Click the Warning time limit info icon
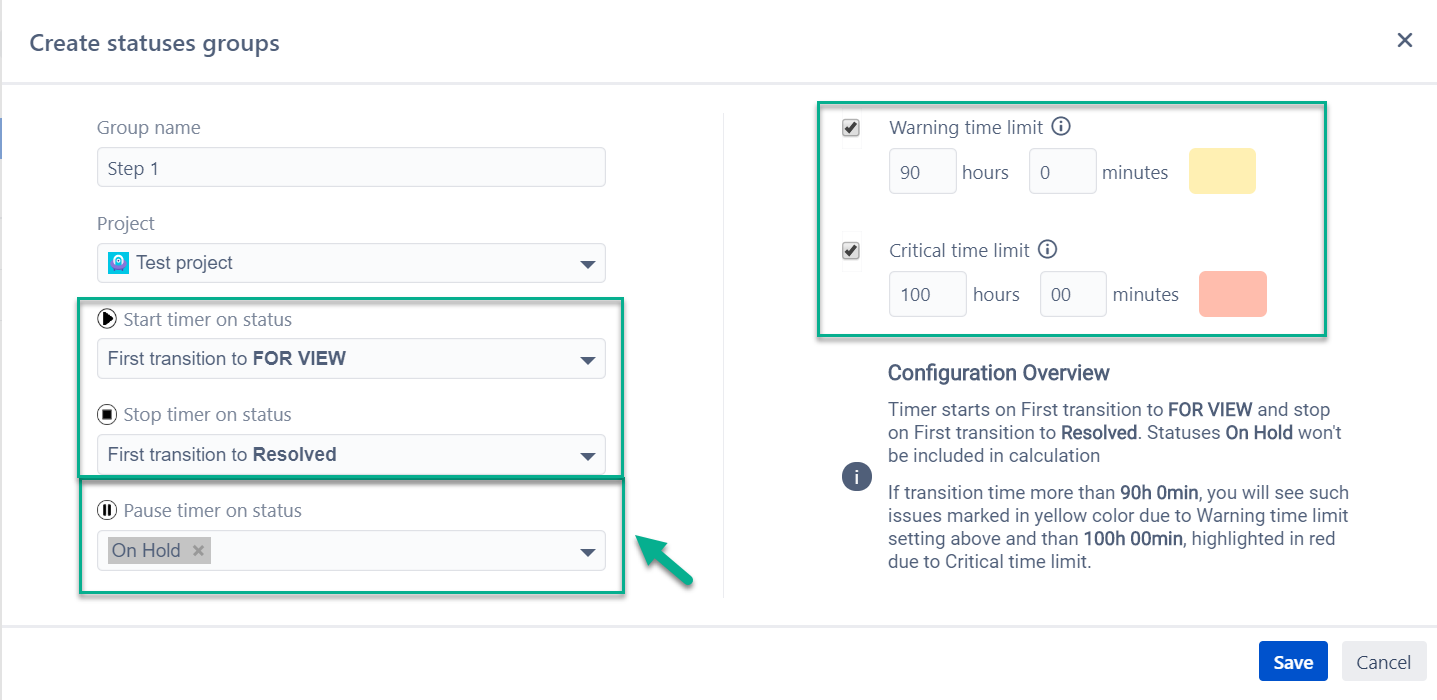 [1062, 127]
